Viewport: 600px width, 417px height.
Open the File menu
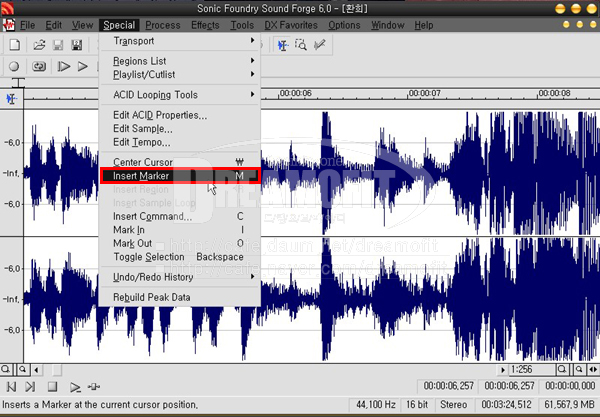(x=28, y=25)
